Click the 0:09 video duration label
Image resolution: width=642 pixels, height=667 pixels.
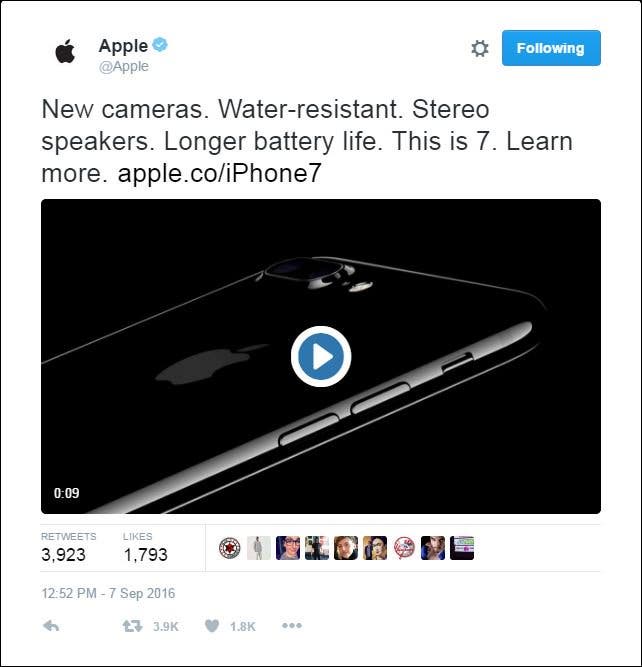(x=67, y=493)
